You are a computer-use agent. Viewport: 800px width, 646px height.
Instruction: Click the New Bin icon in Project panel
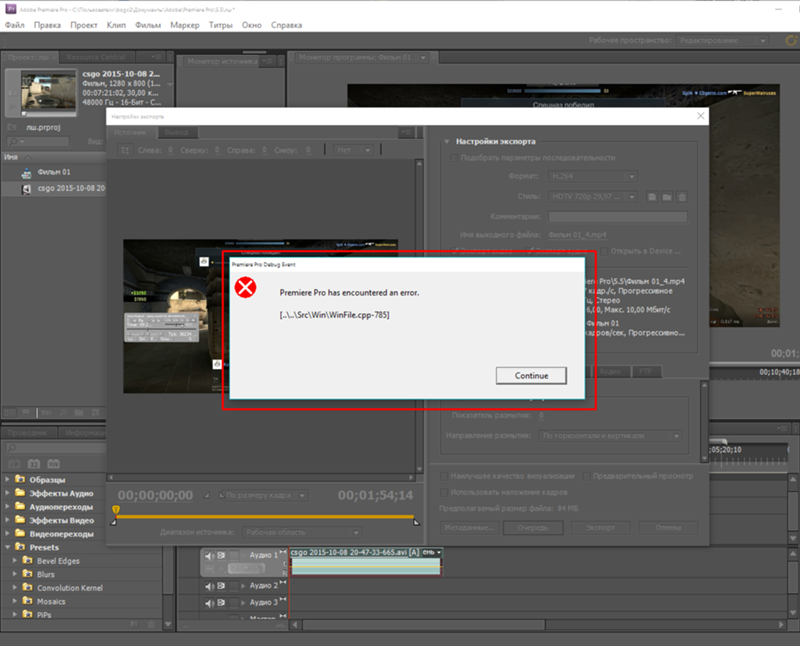coord(79,412)
